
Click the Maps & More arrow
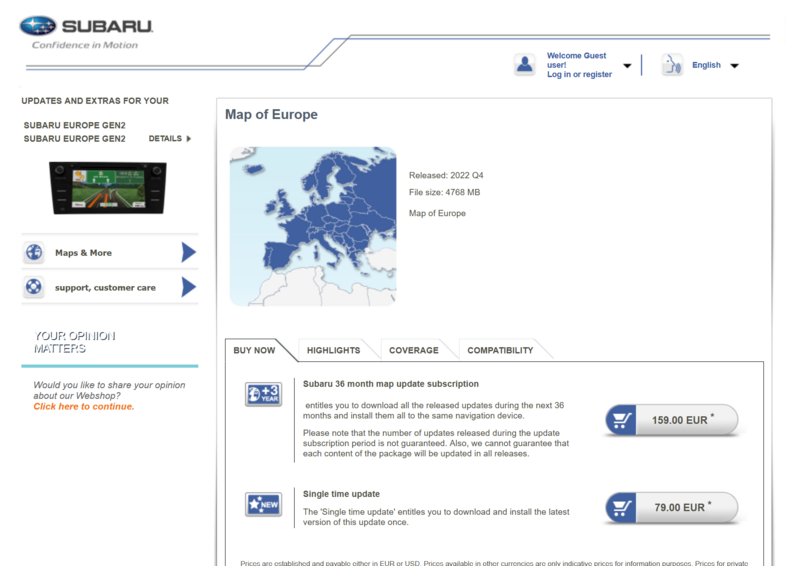189,252
